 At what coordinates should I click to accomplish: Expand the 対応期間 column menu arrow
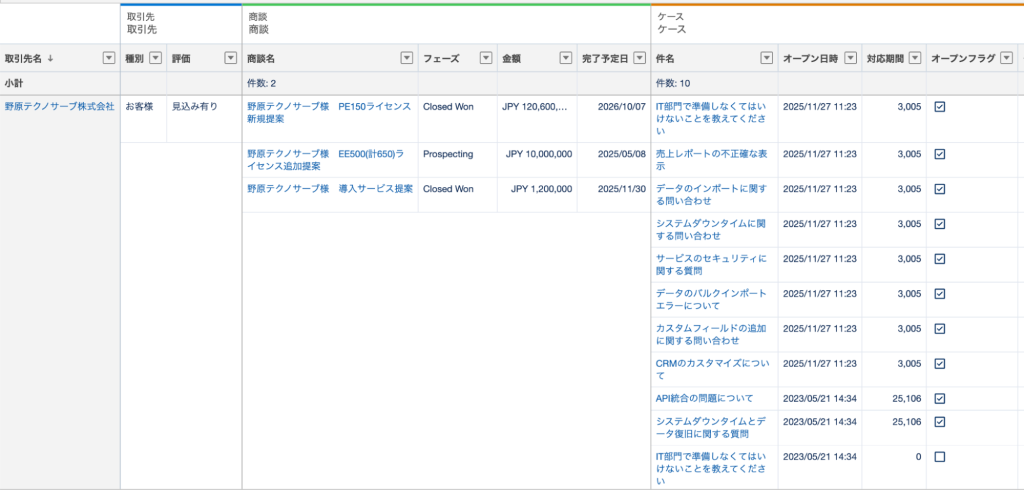[916, 59]
